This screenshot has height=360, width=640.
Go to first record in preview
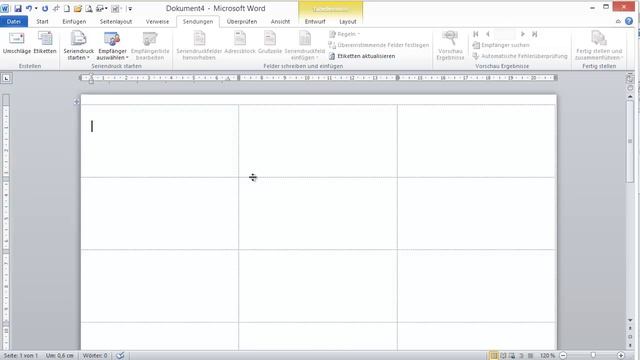coord(476,34)
